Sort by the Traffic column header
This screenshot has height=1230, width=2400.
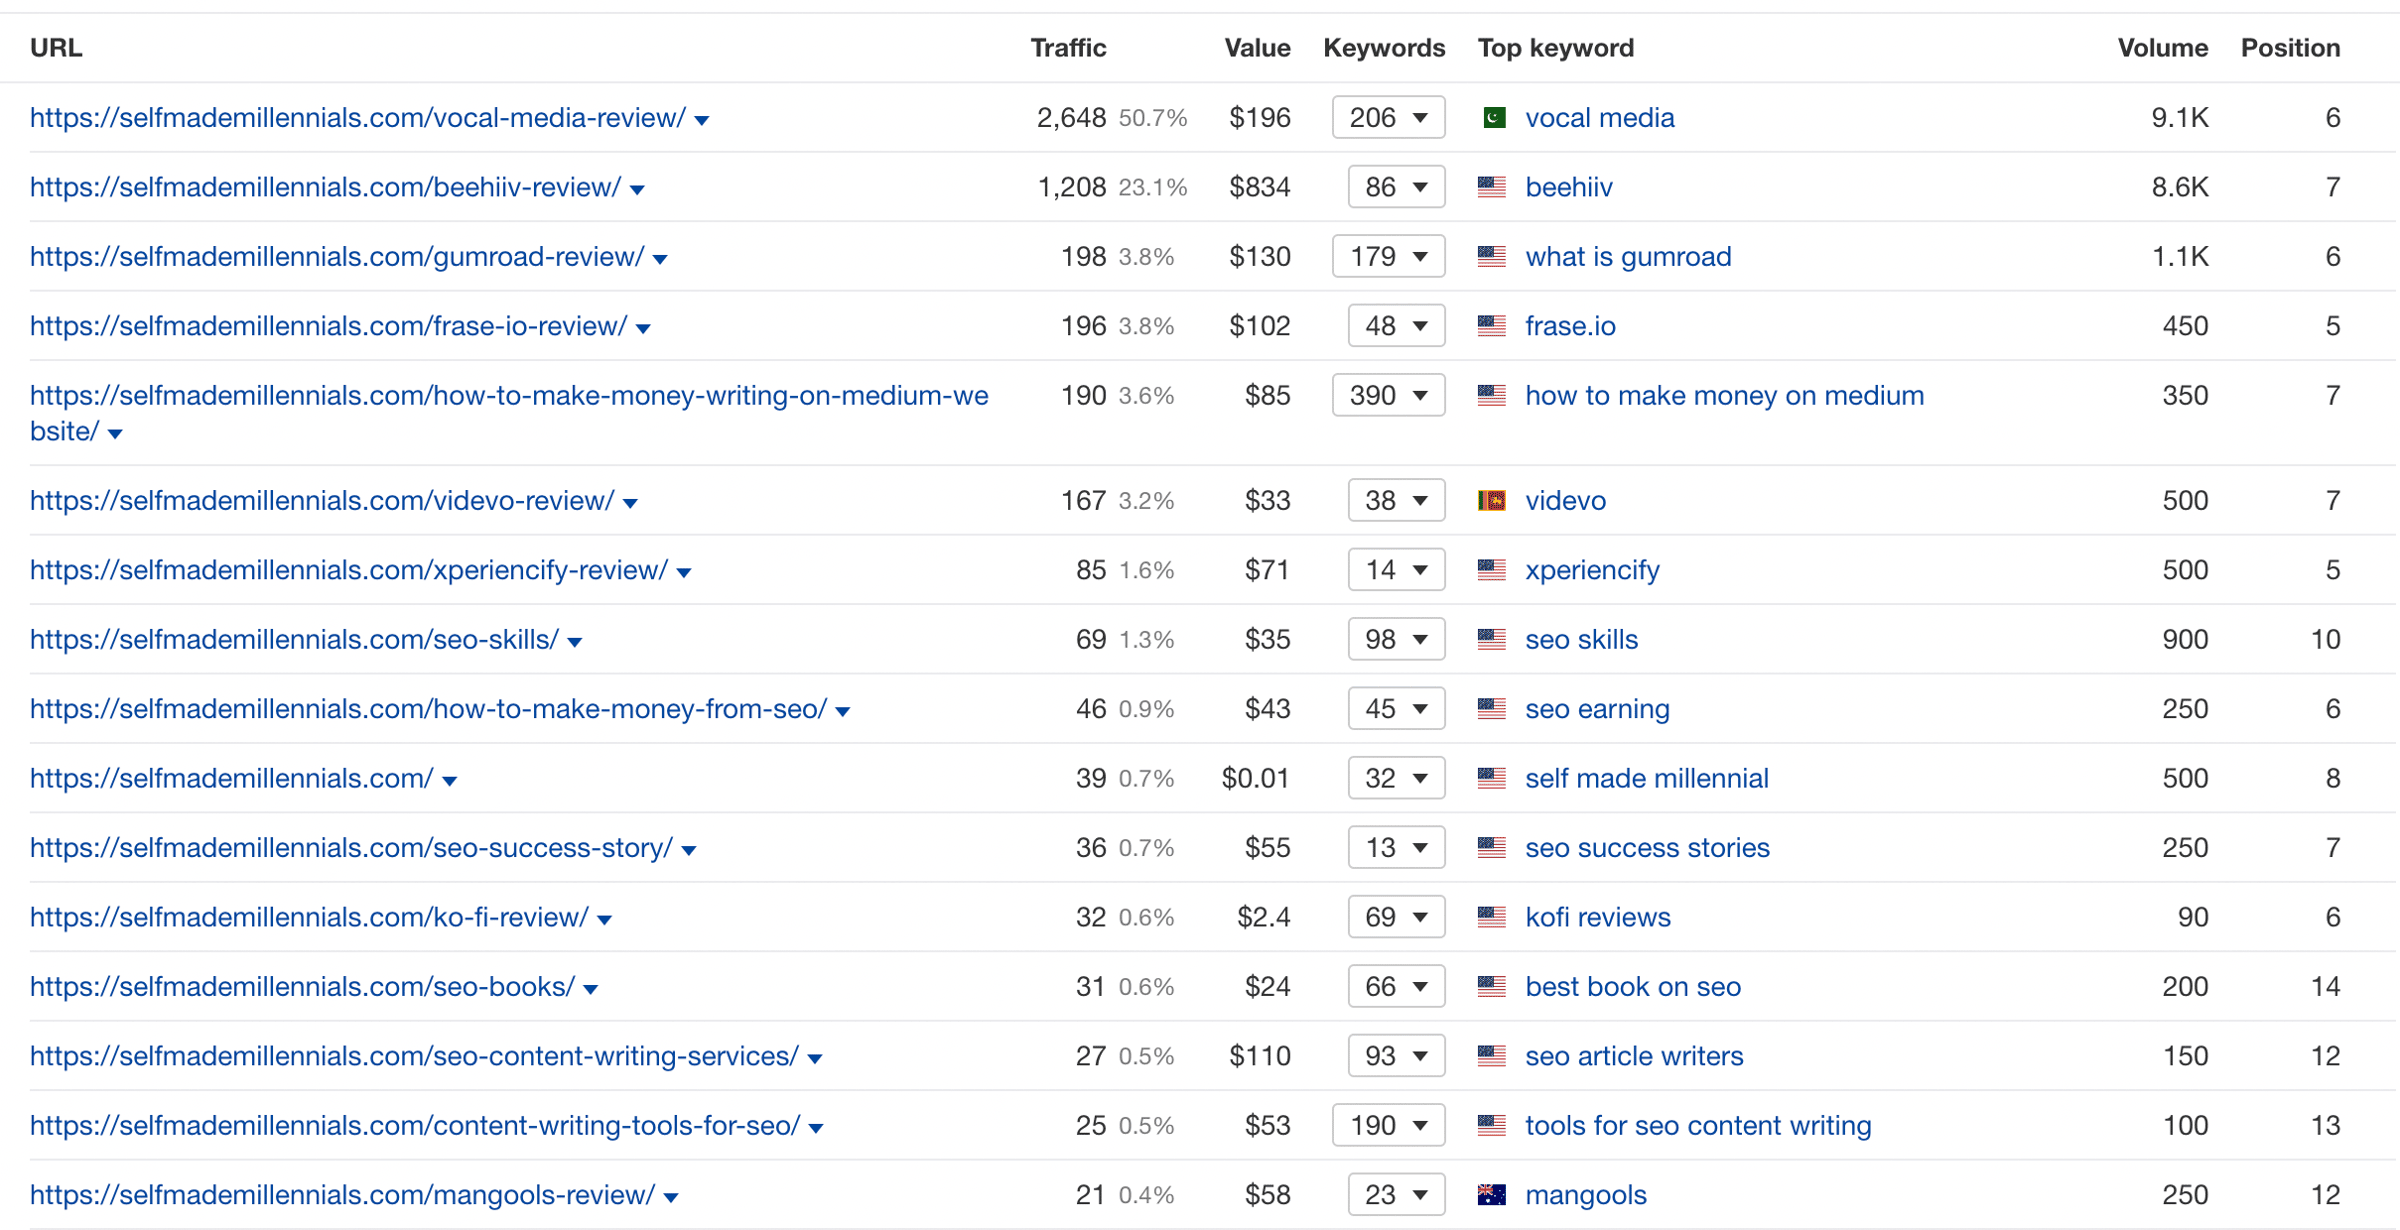[x=1068, y=48]
